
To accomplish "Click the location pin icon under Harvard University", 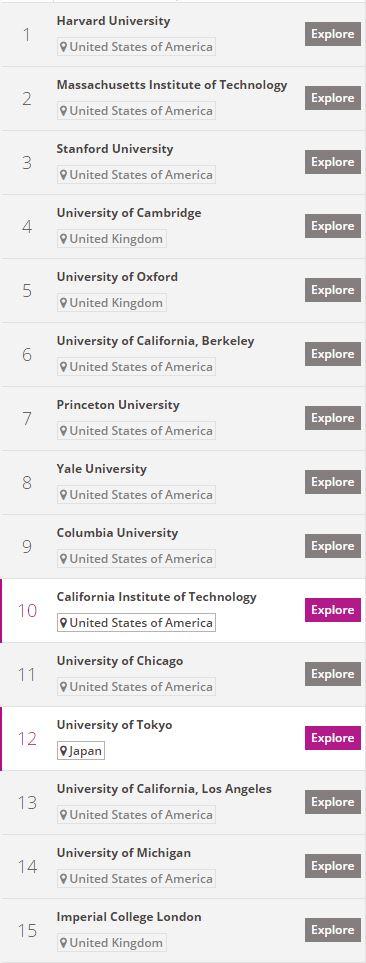I will [x=63, y=47].
